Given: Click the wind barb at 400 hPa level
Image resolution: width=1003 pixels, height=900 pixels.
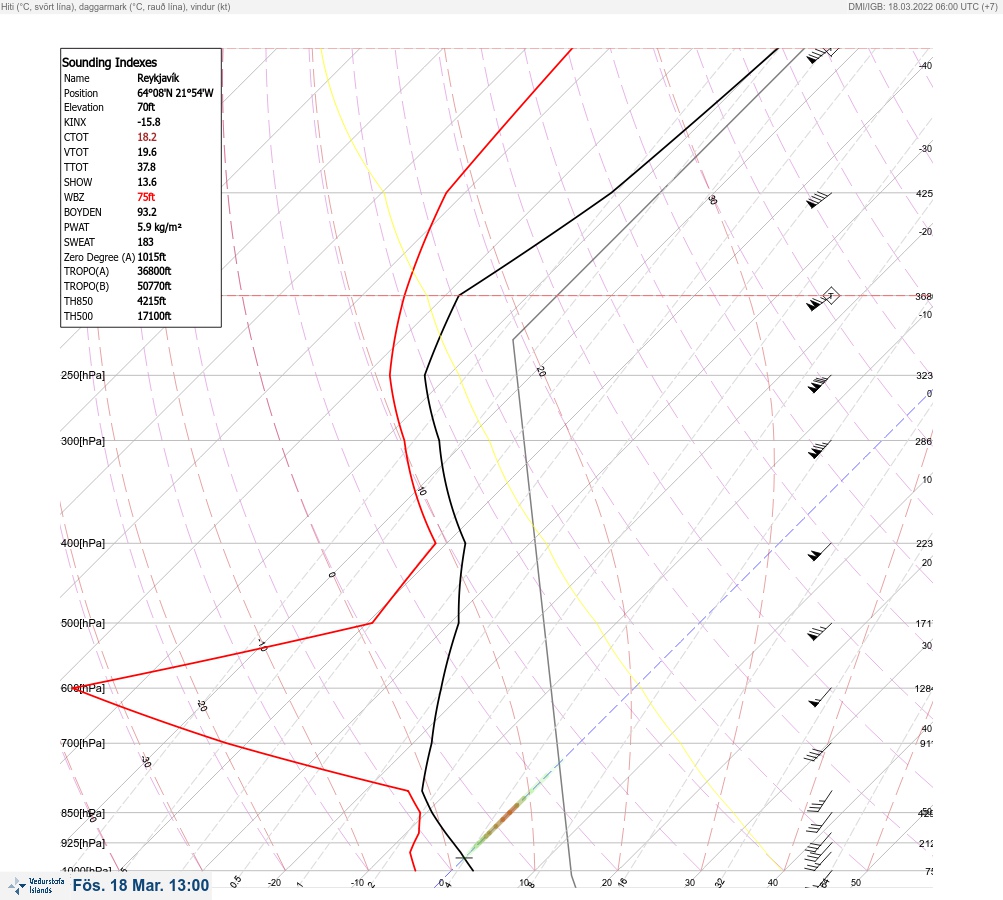Looking at the screenshot, I should (819, 552).
